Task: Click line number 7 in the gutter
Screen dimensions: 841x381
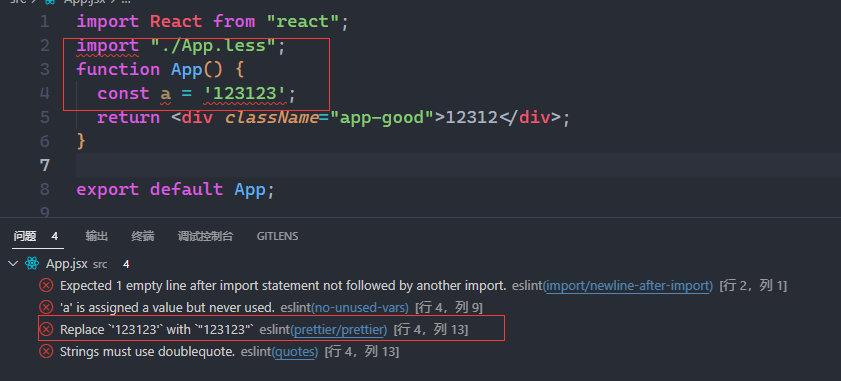Action: pos(45,165)
